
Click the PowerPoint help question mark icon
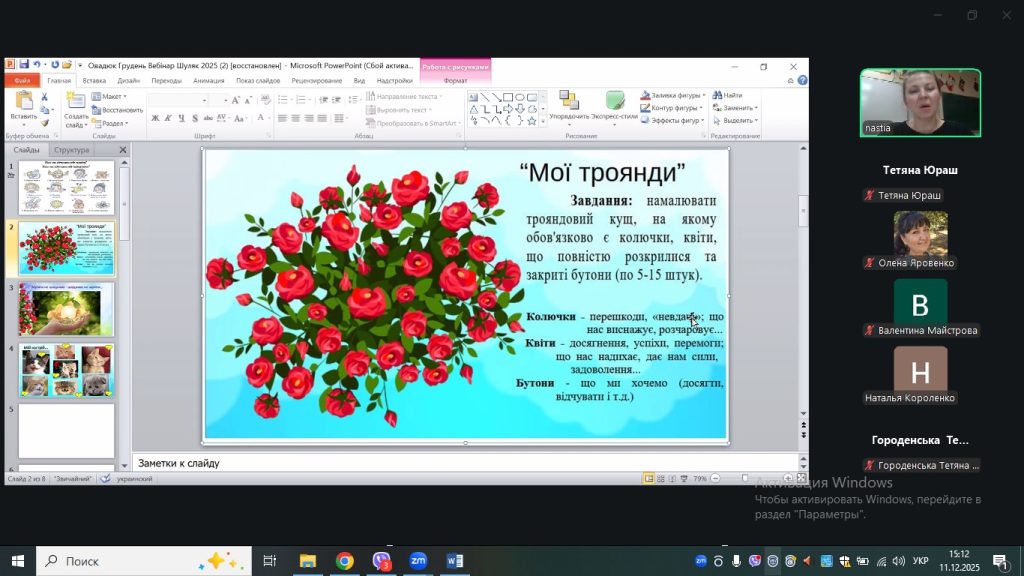coord(800,80)
